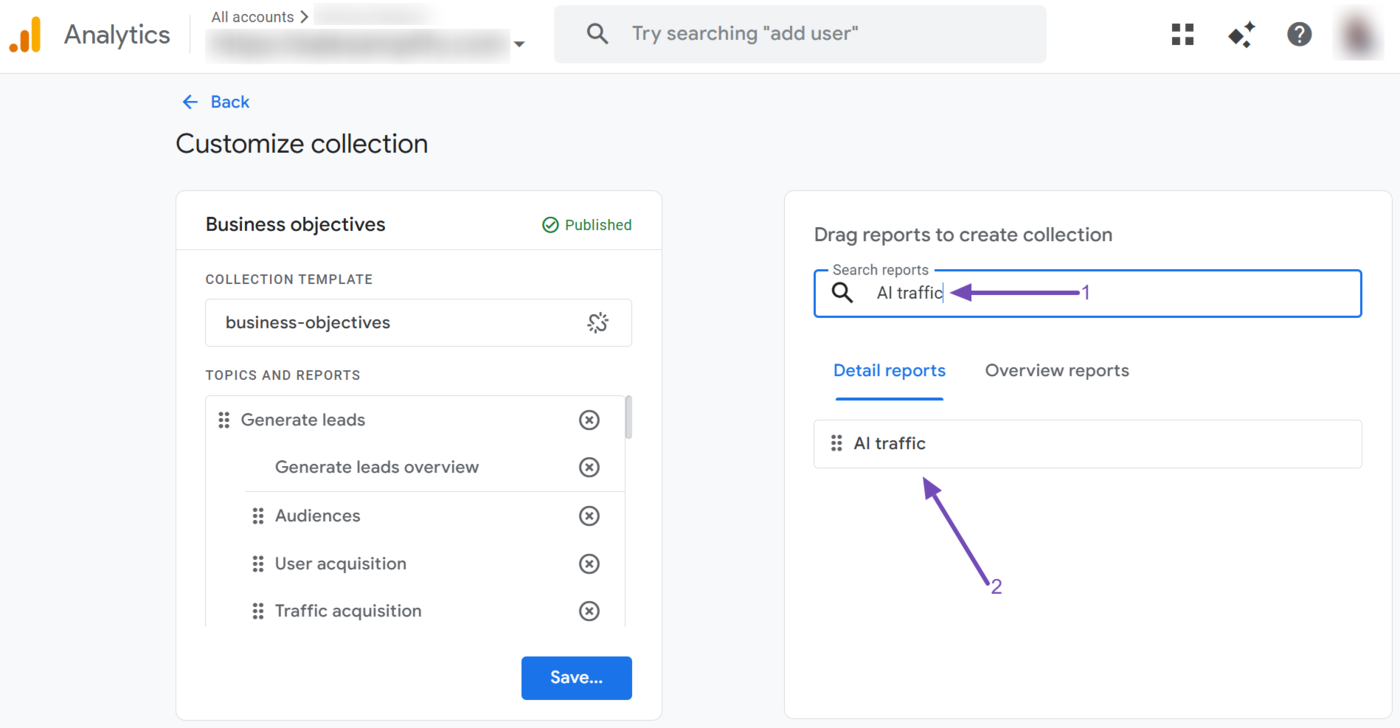This screenshot has height=728, width=1400.
Task: Click the regenerate icon beside business-objectives template
Action: [598, 322]
